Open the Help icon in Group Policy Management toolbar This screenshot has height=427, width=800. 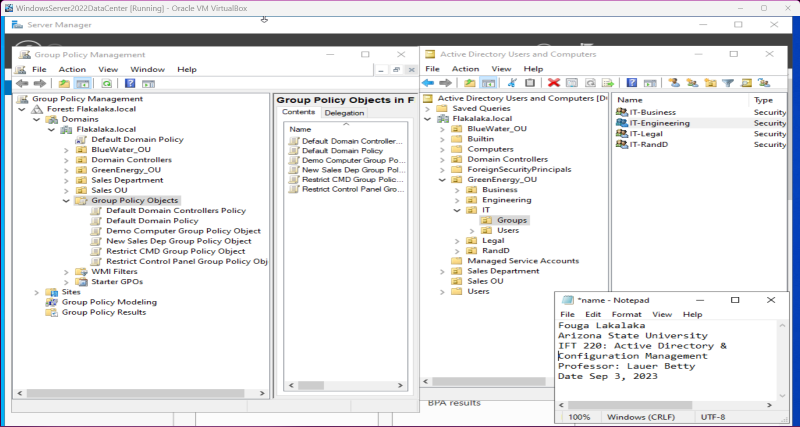click(x=131, y=84)
